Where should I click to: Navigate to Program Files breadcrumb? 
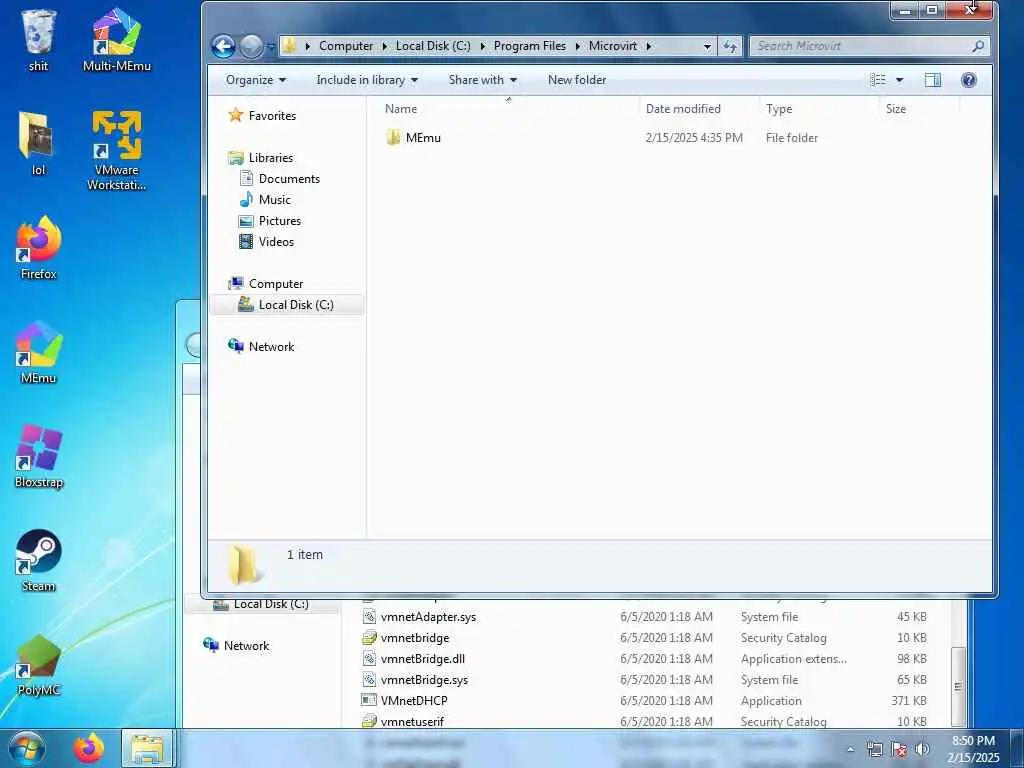(530, 46)
